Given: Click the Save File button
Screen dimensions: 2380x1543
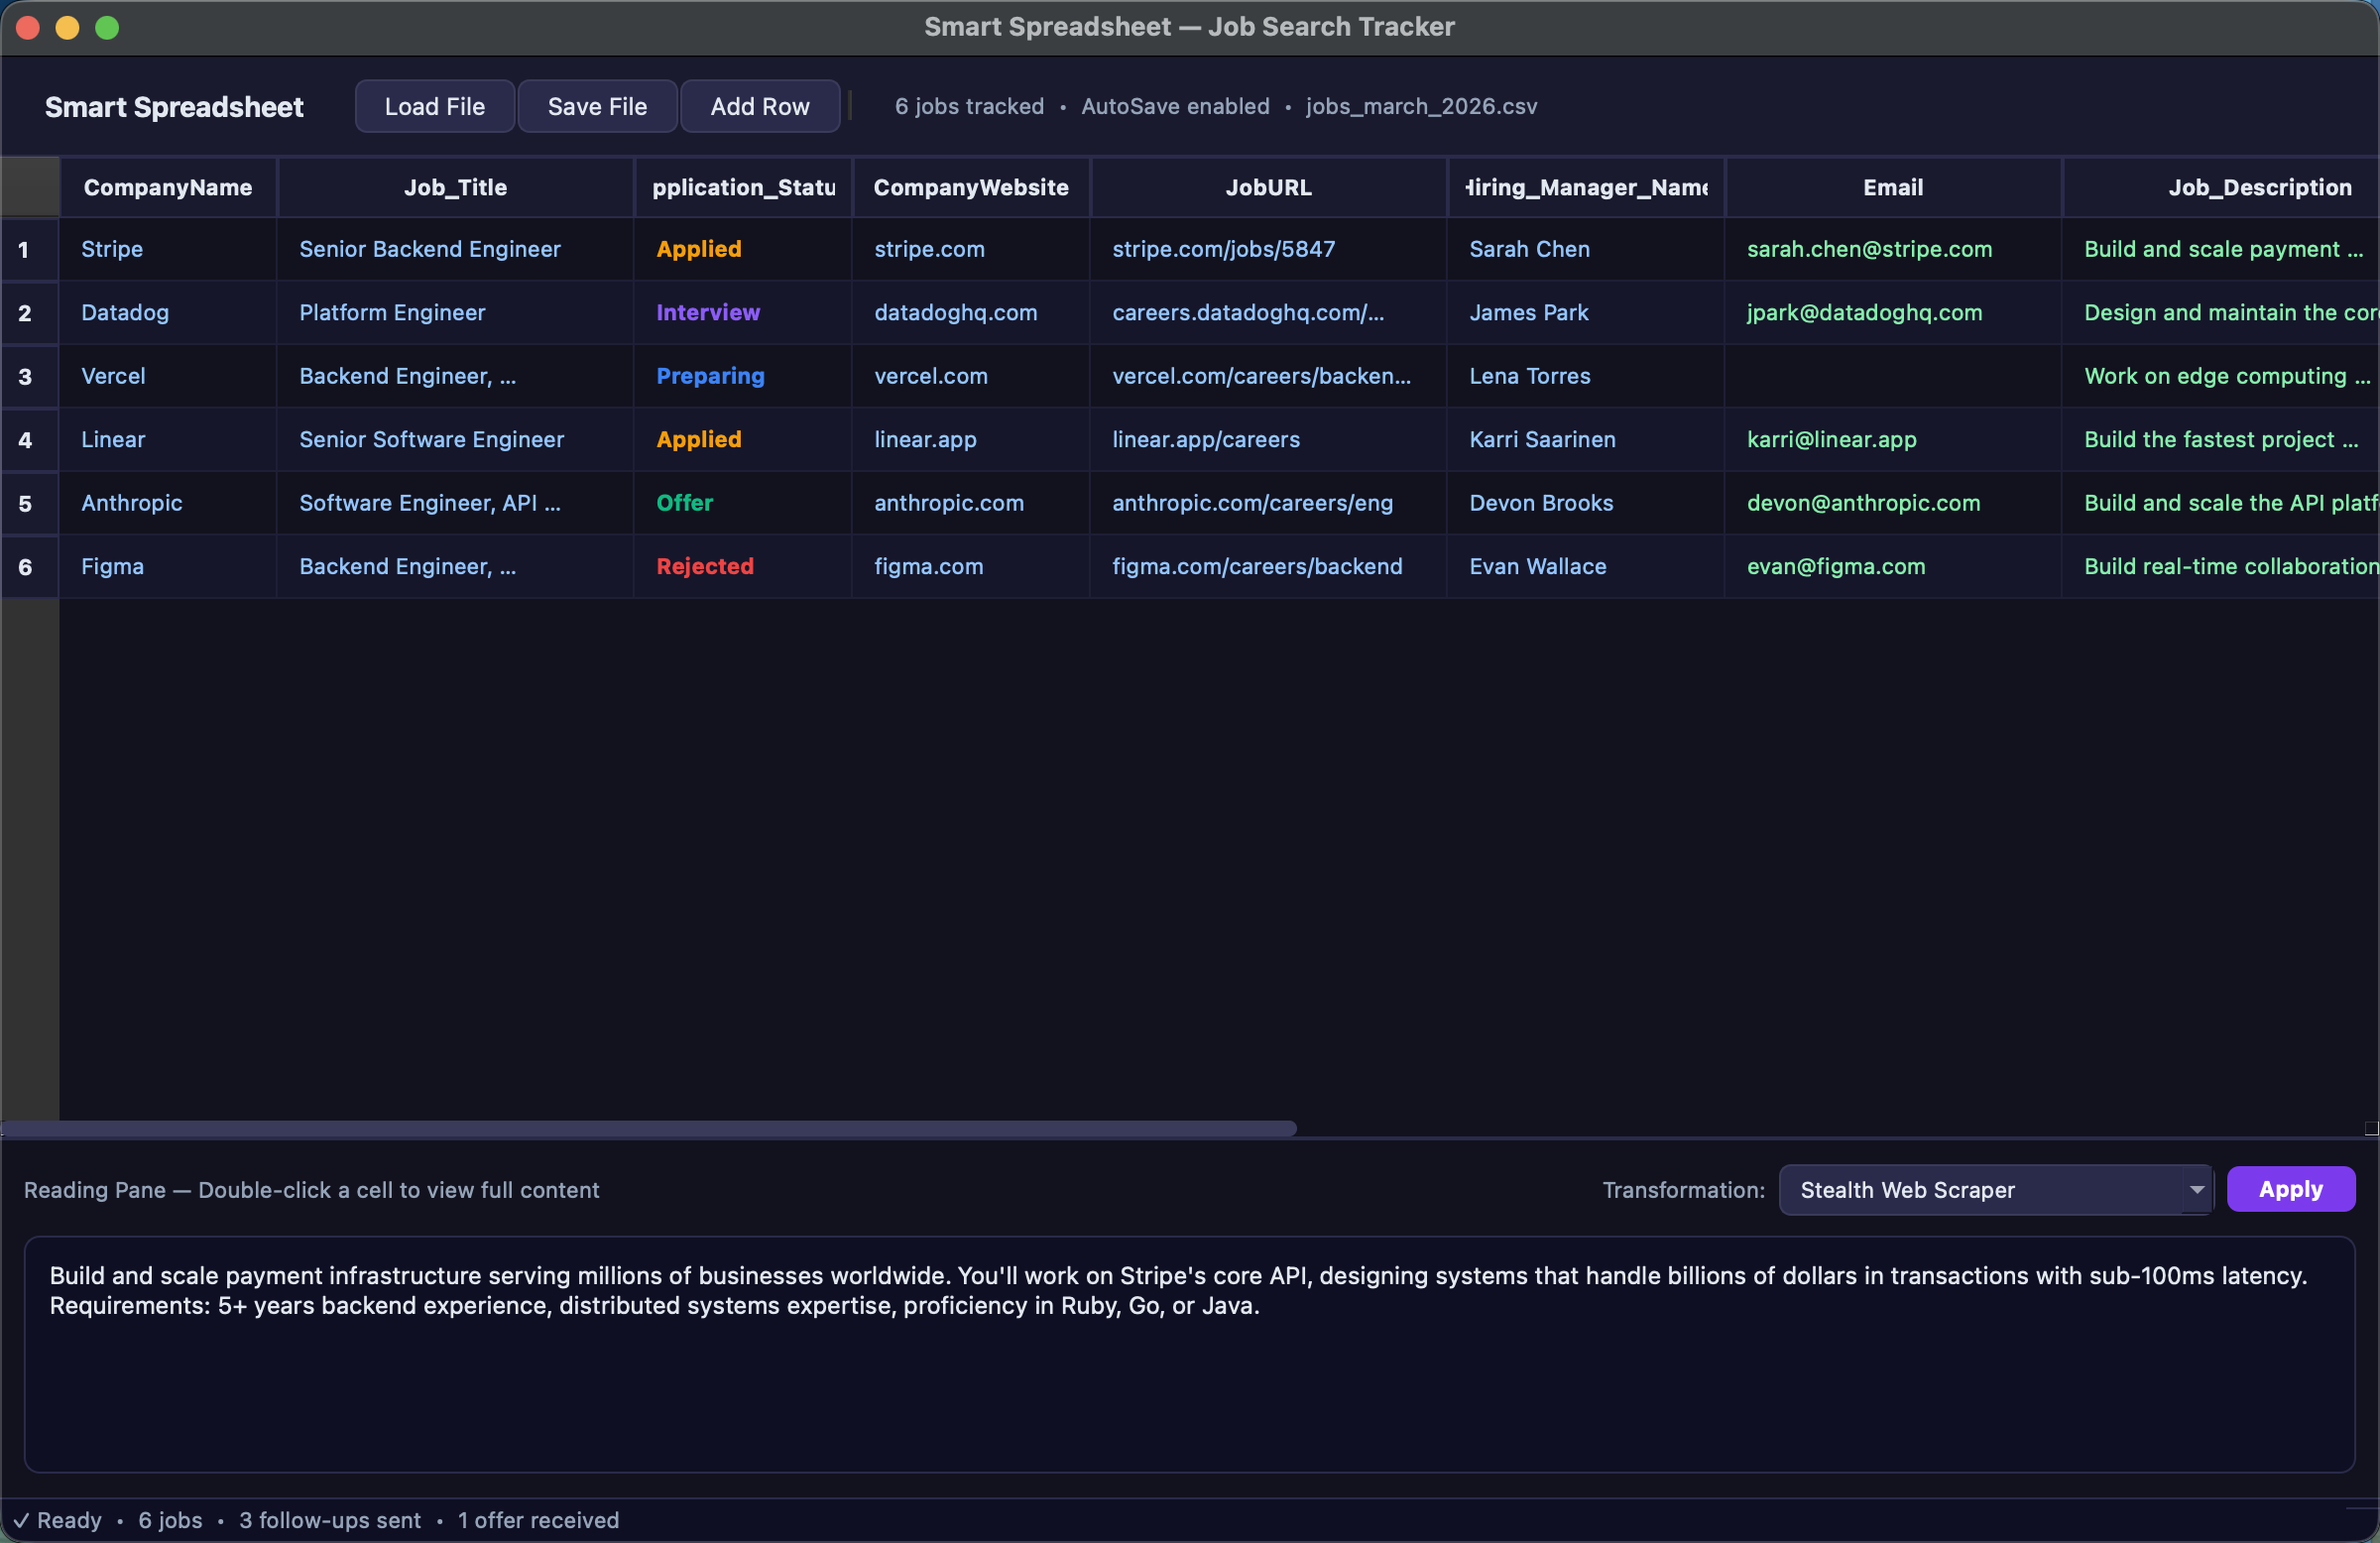Looking at the screenshot, I should pyautogui.click(x=597, y=105).
